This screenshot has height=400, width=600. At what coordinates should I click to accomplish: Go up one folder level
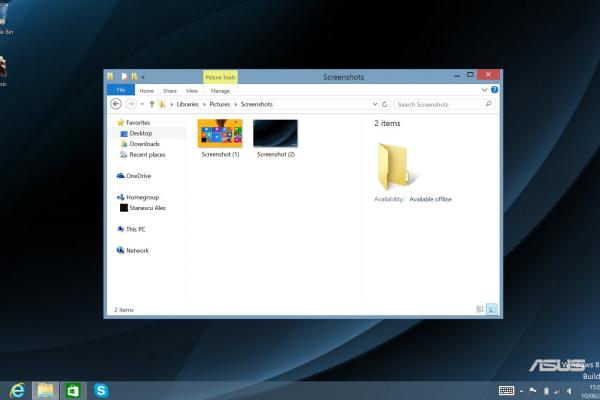tap(152, 104)
